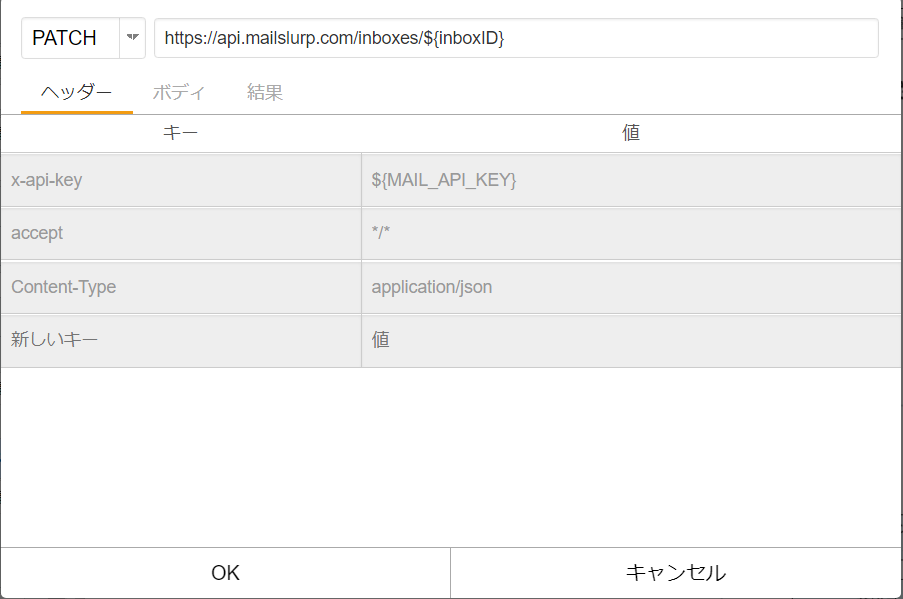Screen dimensions: 903x599
Task: Click the accept header key cell
Action: pos(181,233)
